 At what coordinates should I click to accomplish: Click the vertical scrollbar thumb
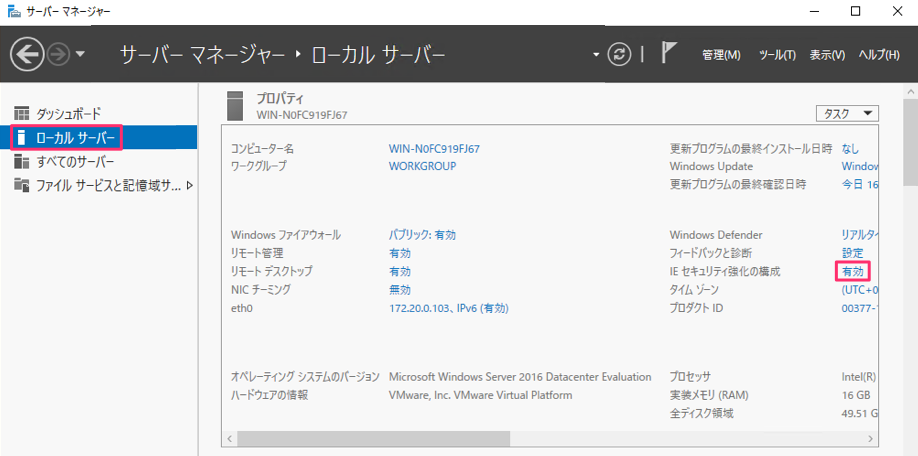912,143
